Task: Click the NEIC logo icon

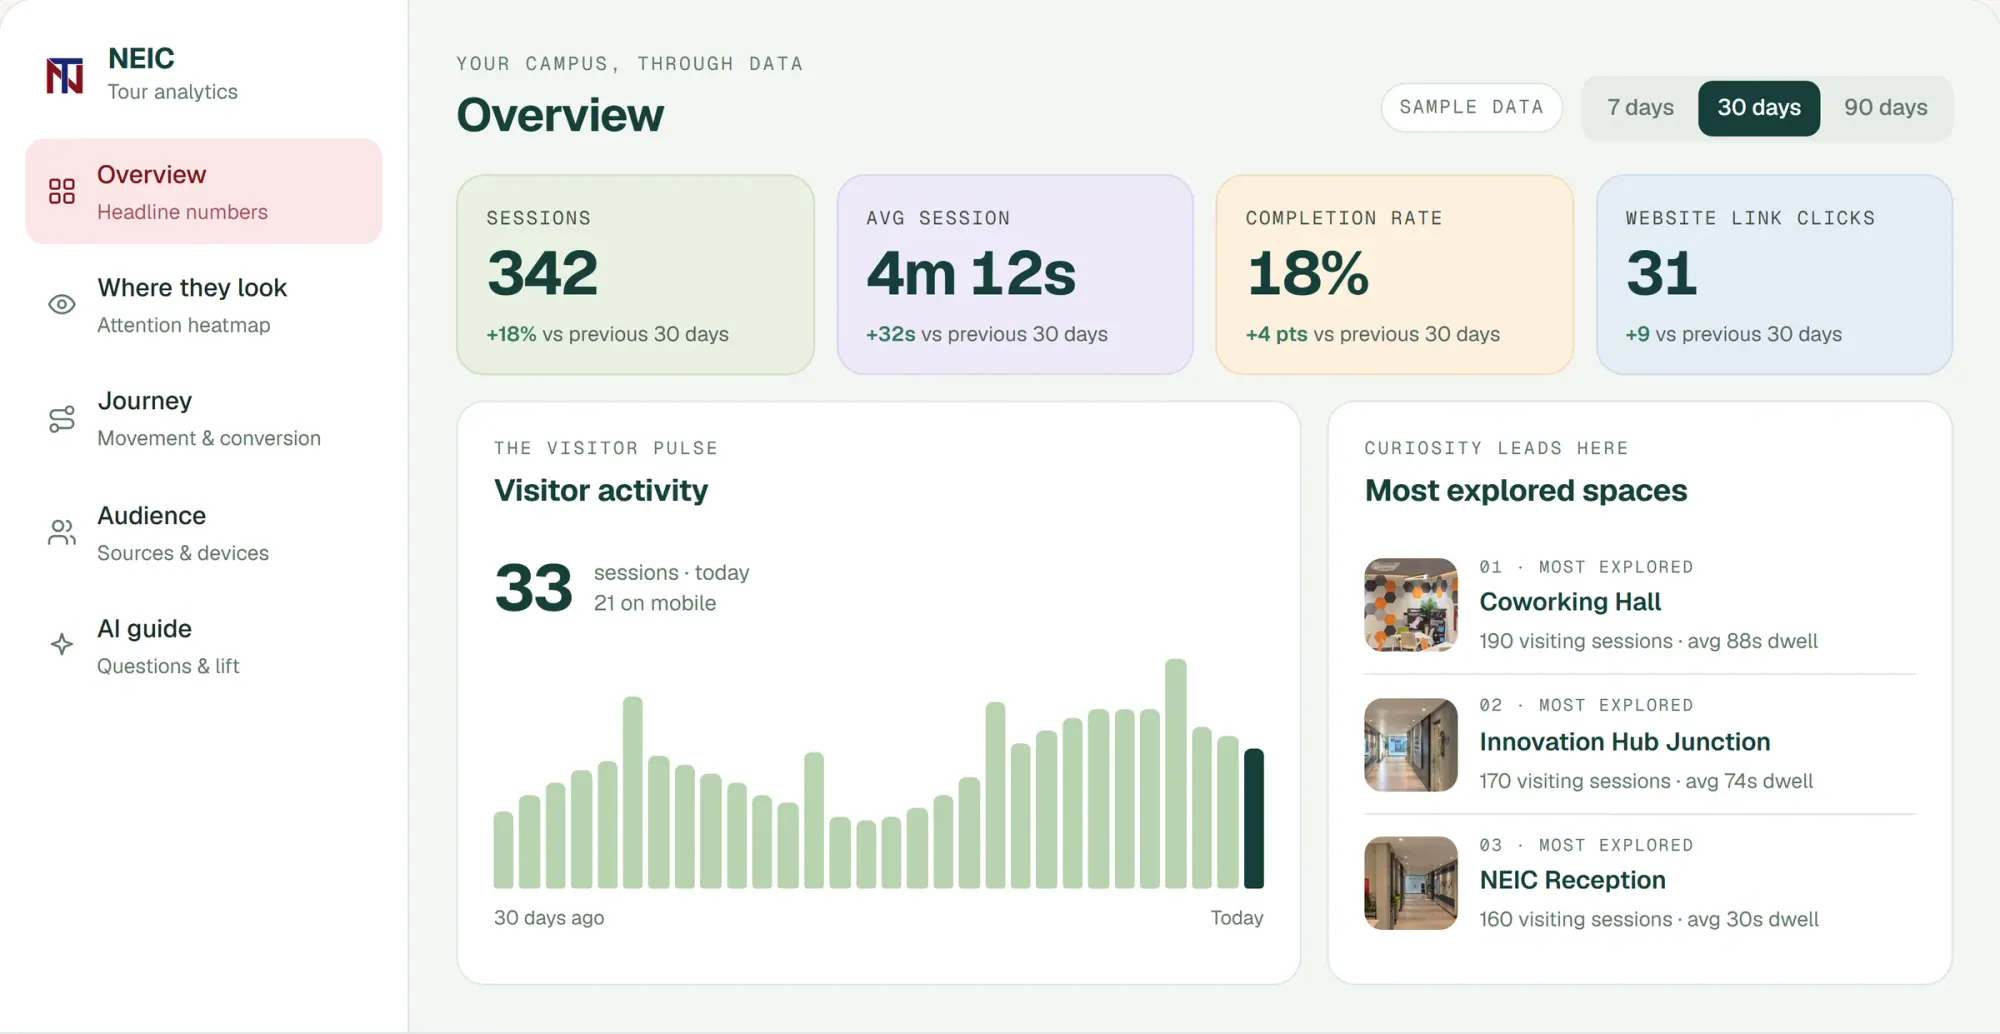Action: (65, 75)
